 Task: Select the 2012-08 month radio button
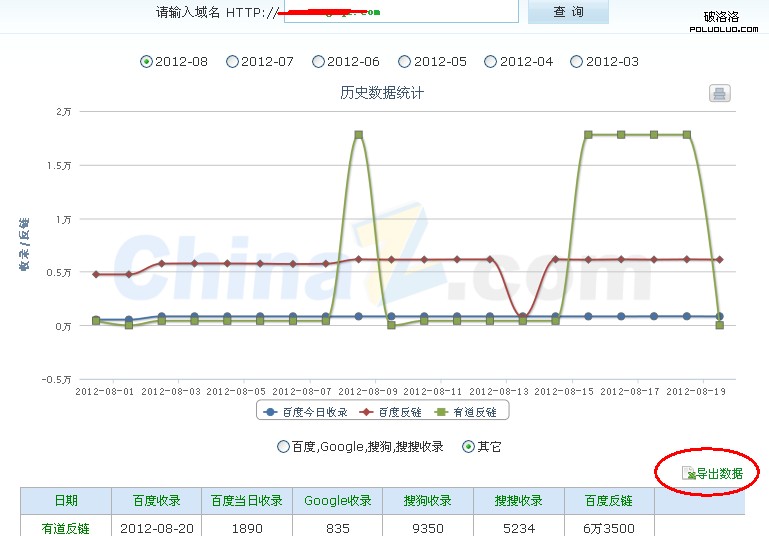[x=147, y=62]
